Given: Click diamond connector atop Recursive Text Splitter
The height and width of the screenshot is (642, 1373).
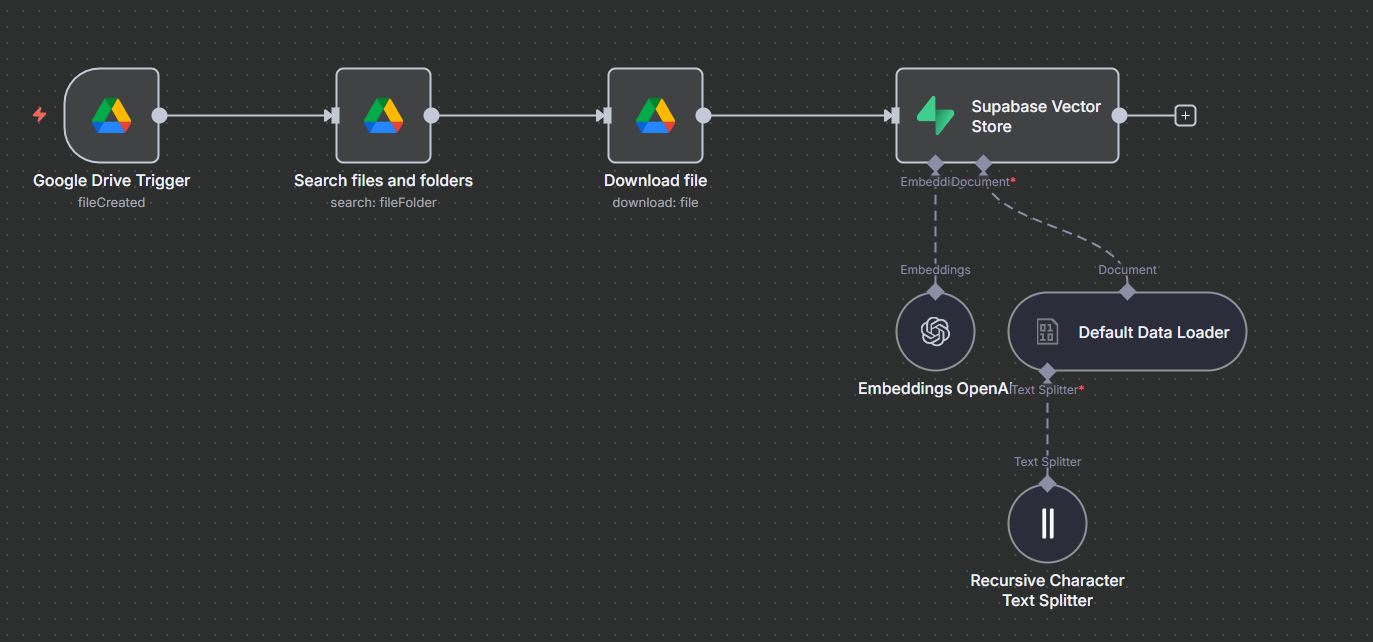Looking at the screenshot, I should click(x=1047, y=483).
